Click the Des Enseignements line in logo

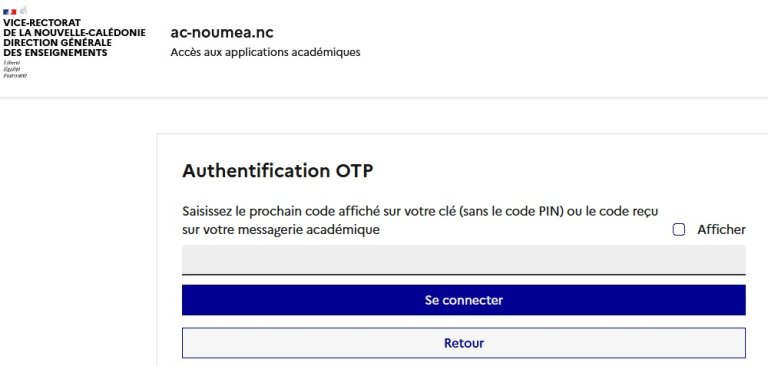click(x=55, y=53)
